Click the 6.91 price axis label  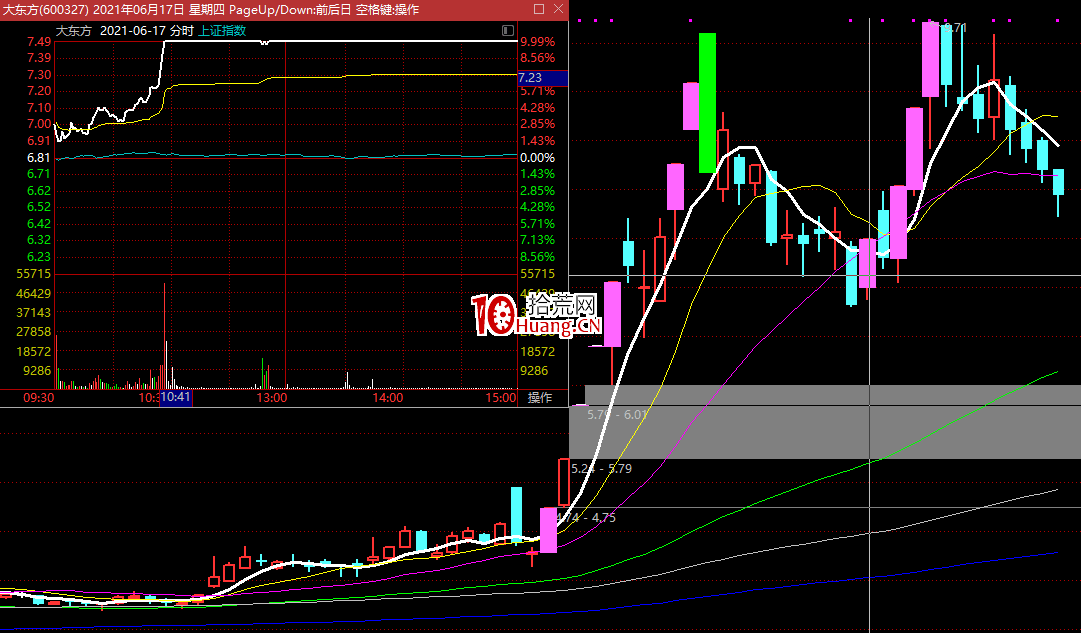39,141
